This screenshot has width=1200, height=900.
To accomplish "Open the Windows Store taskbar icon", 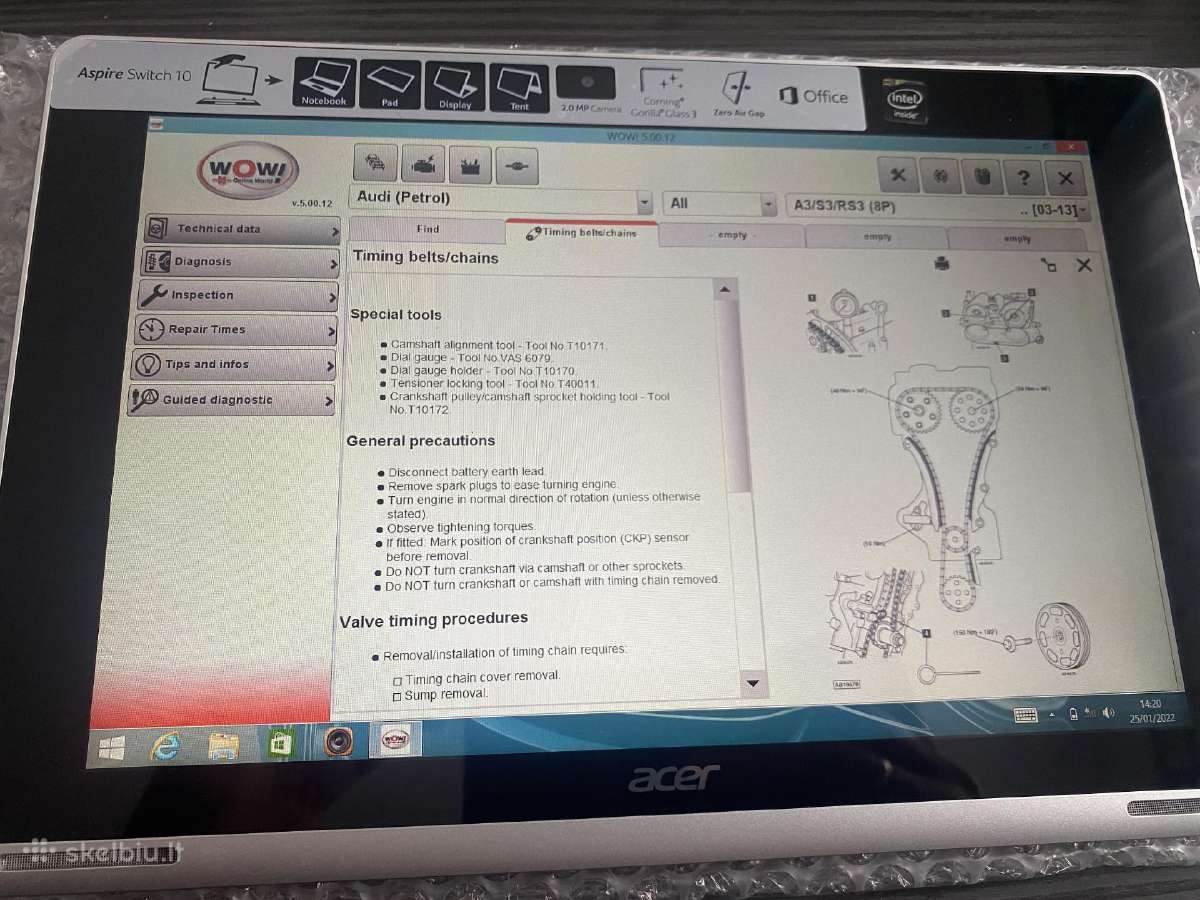I will click(281, 744).
